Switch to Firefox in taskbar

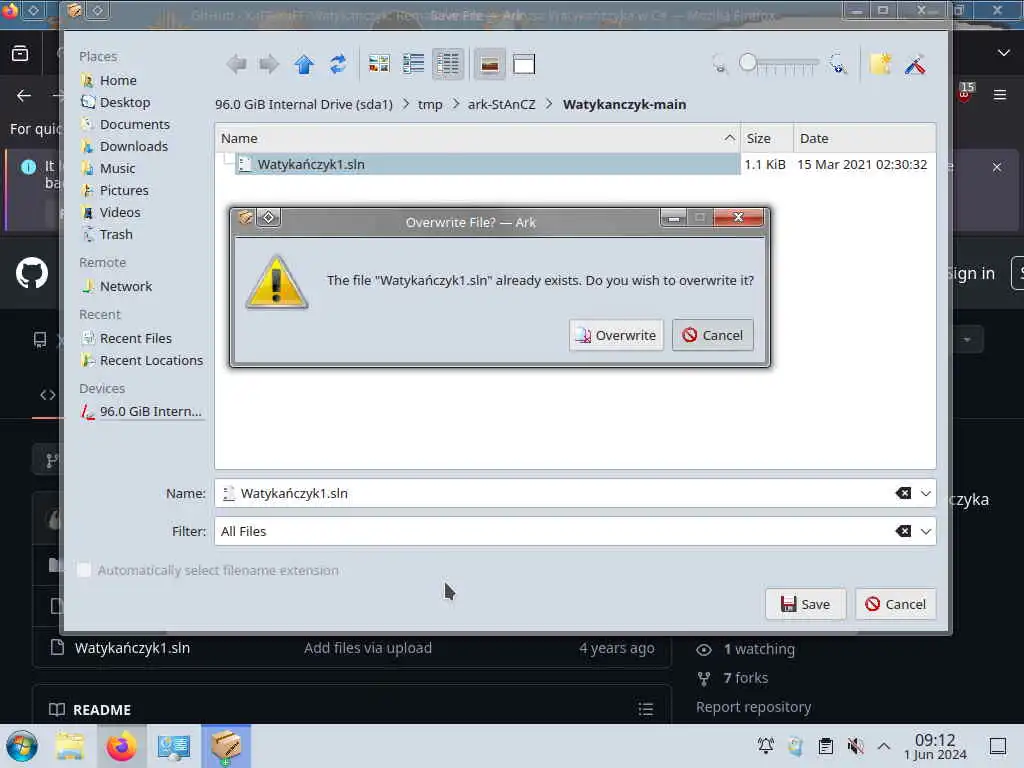(x=121, y=746)
